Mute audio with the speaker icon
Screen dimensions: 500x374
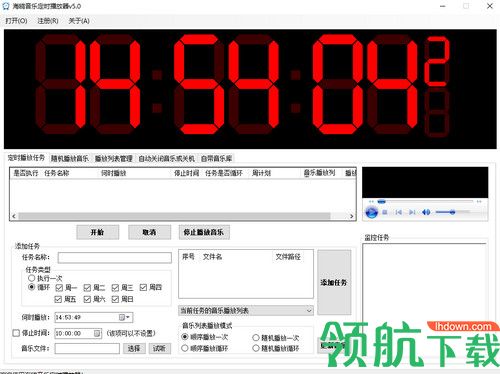pos(426,212)
